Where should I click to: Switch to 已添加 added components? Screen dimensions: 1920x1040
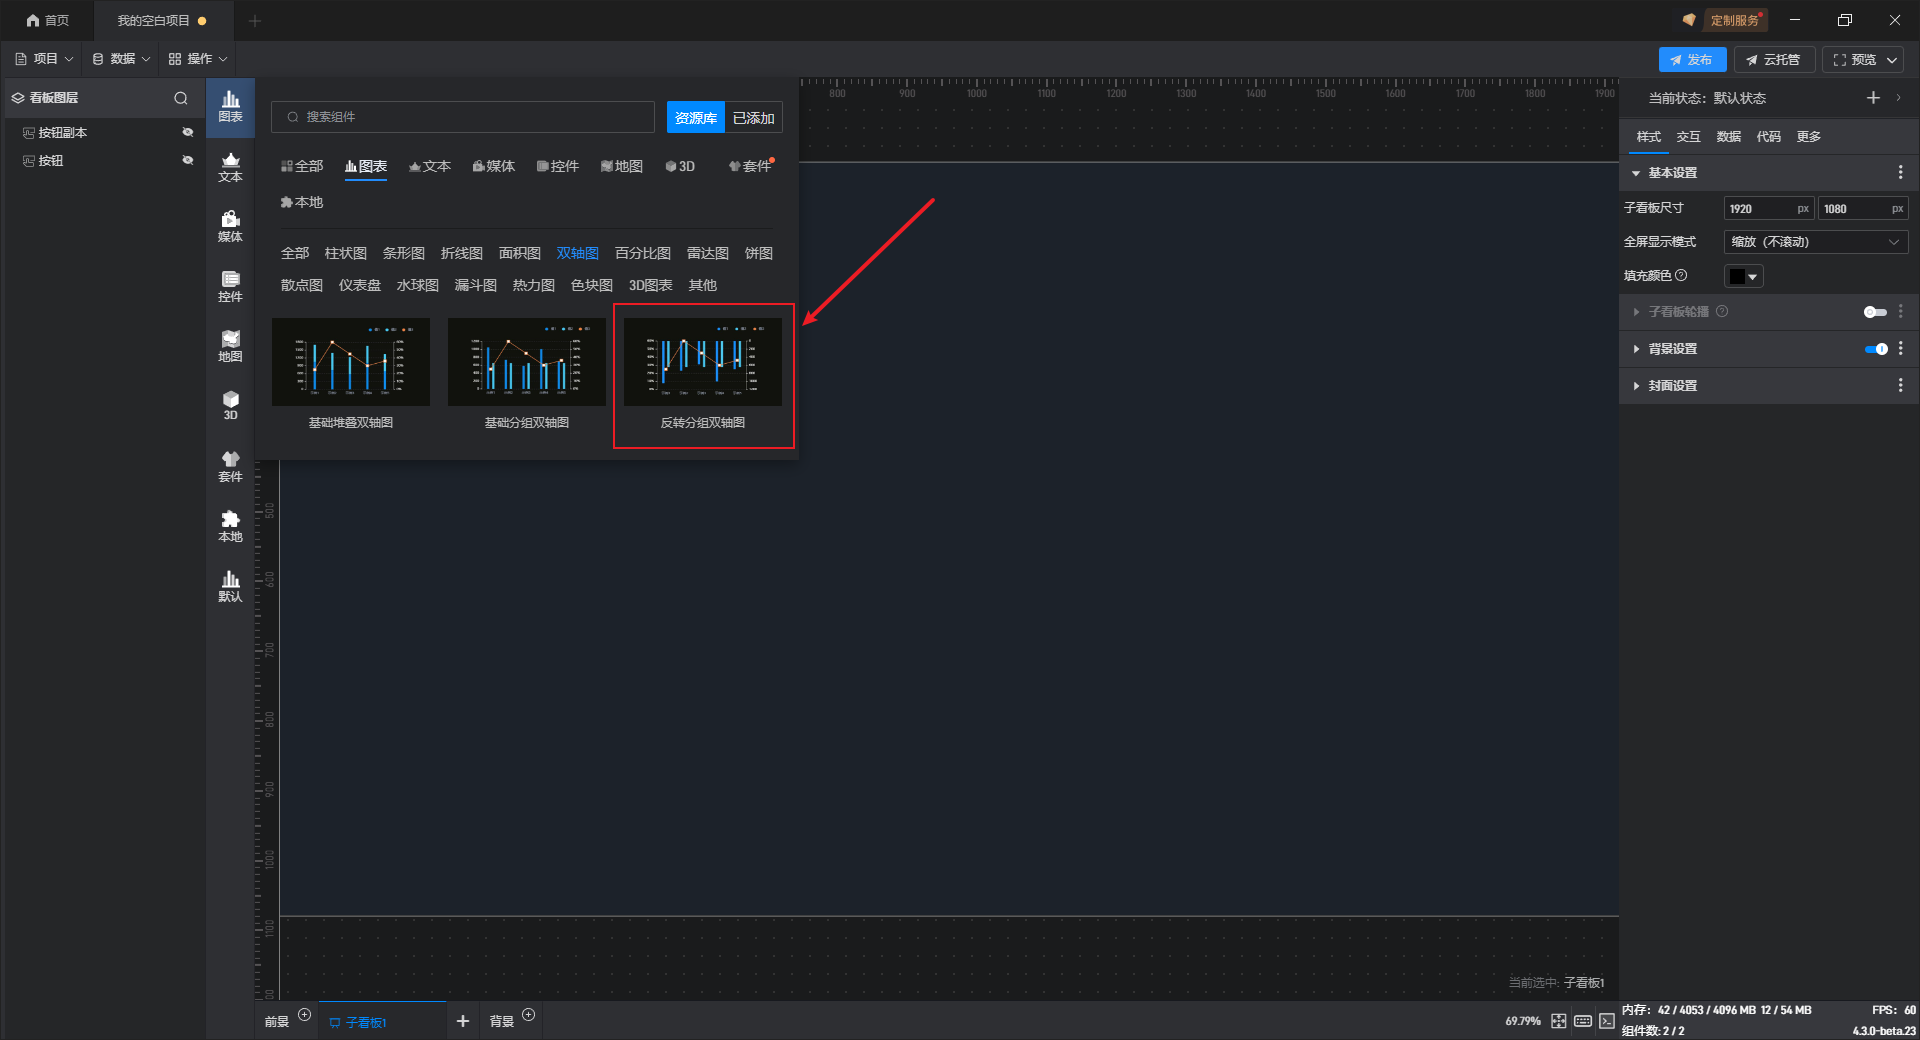pos(753,118)
